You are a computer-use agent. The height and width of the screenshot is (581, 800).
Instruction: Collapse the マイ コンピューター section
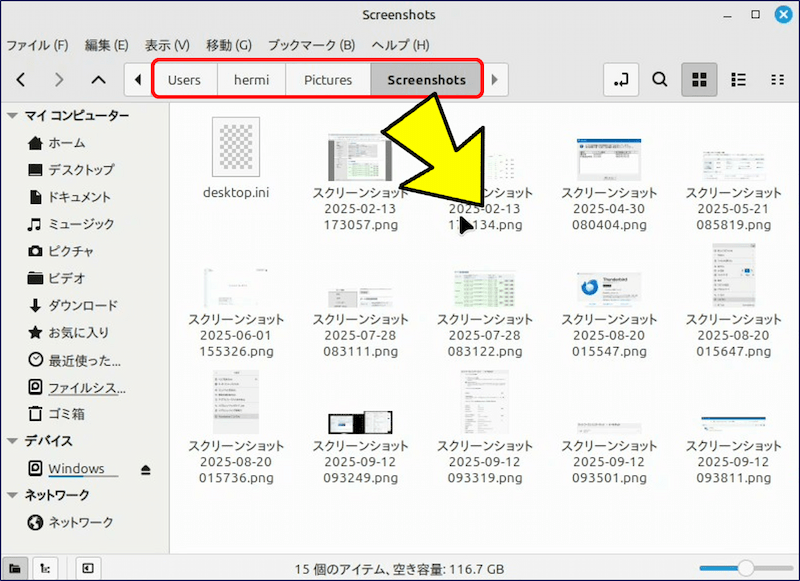pyautogui.click(x=13, y=116)
